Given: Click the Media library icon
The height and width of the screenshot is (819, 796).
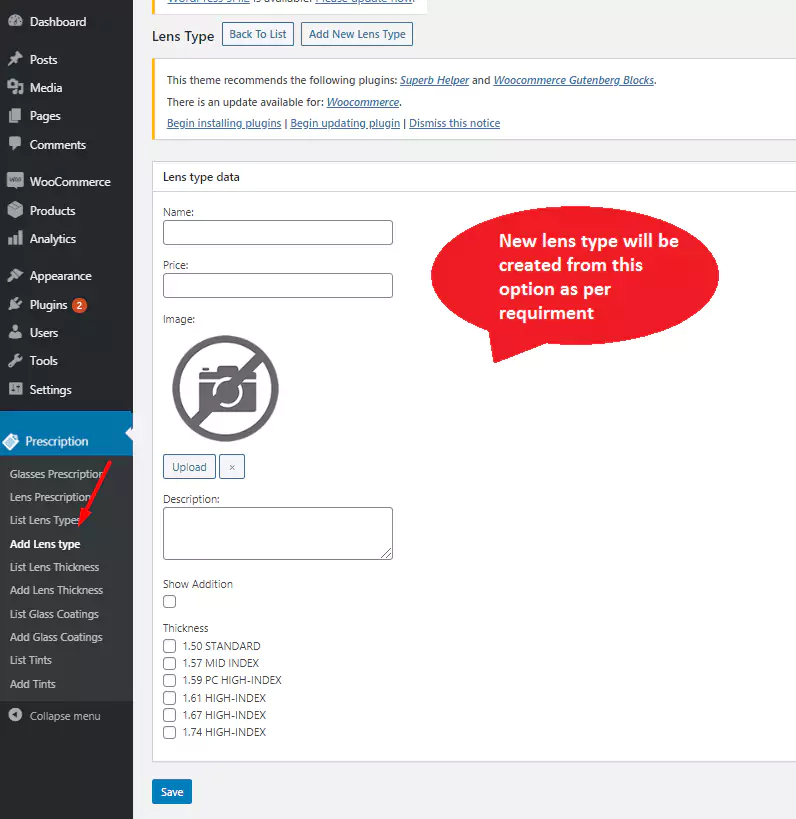Looking at the screenshot, I should 16,87.
